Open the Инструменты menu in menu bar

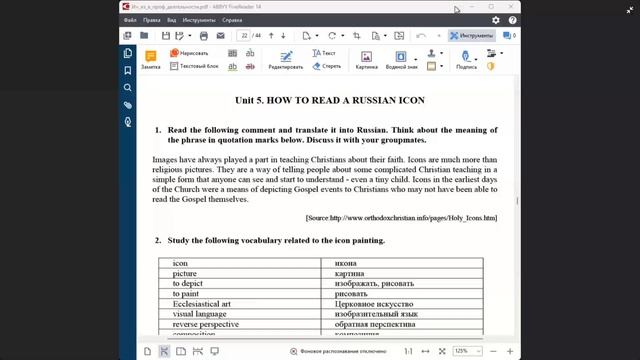click(x=199, y=20)
